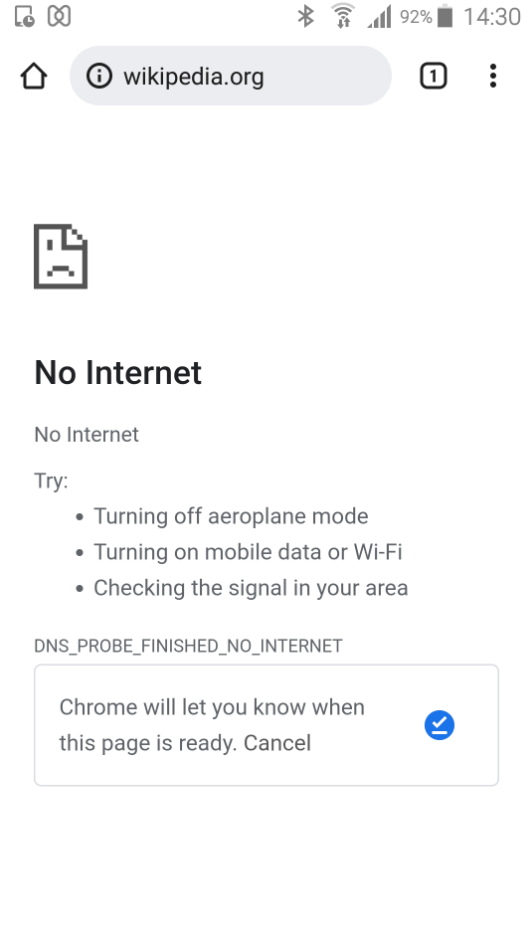The height and width of the screenshot is (949, 531).
Task: Open the tab switcher showing 1 tab
Action: 433,76
